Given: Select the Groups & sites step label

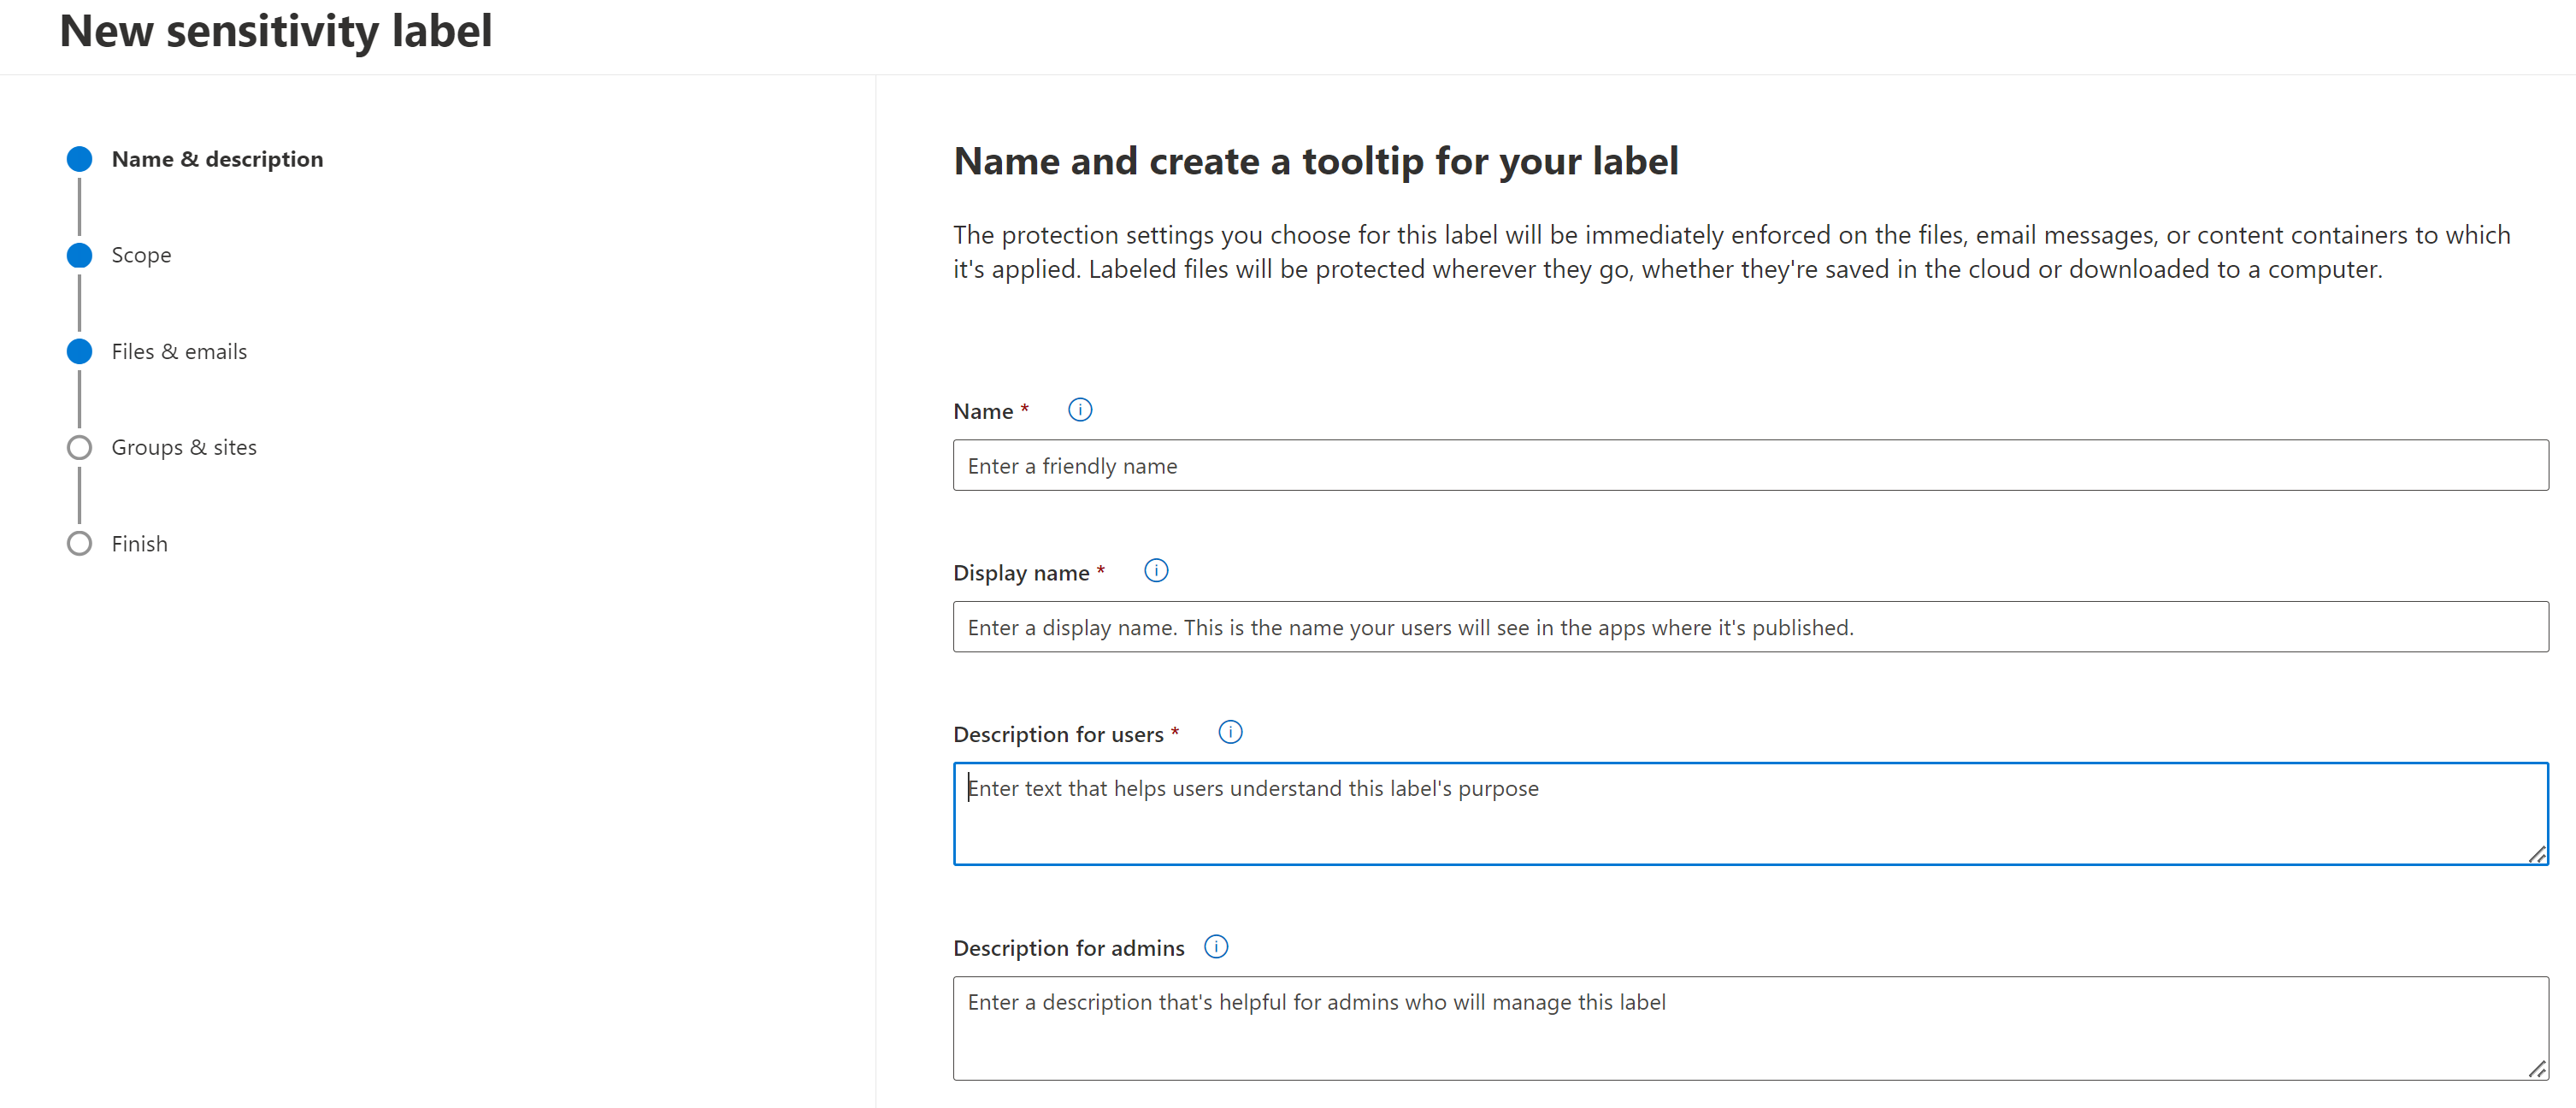Looking at the screenshot, I should (184, 447).
